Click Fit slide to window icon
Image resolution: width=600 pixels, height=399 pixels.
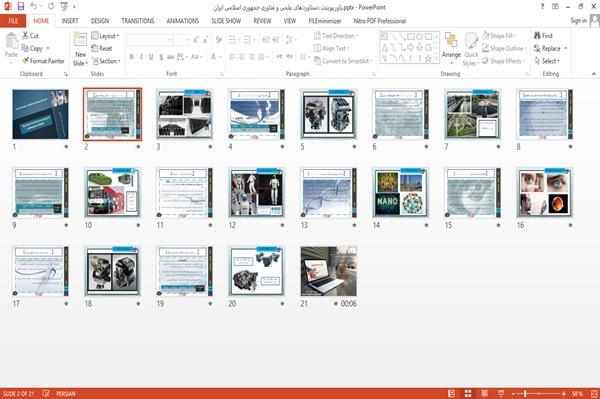click(x=594, y=393)
